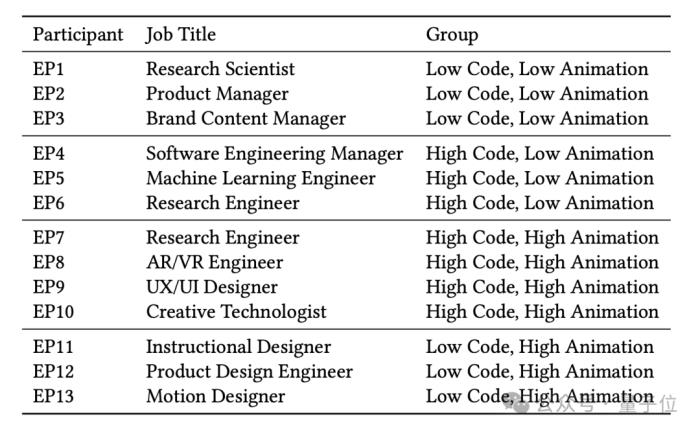Select EP11's Low Code, High Animation group
Image resolution: width=700 pixels, height=432 pixels.
[x=539, y=347]
